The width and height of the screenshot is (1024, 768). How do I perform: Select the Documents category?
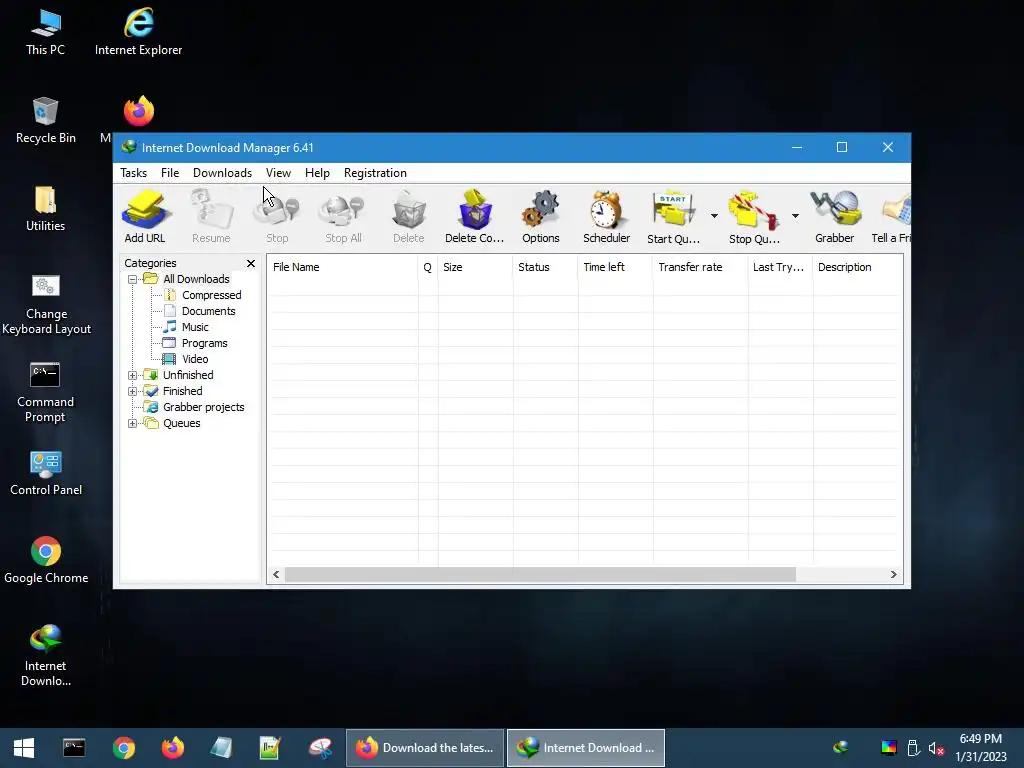pos(208,311)
